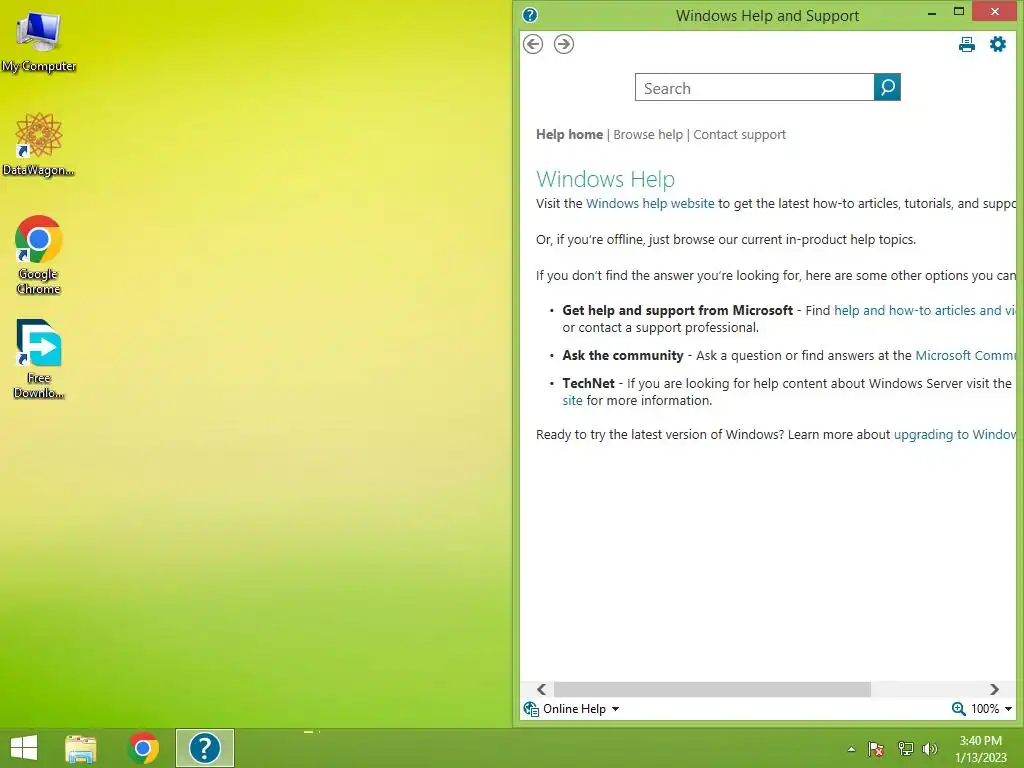Open File Explorer from the taskbar

pyautogui.click(x=81, y=748)
